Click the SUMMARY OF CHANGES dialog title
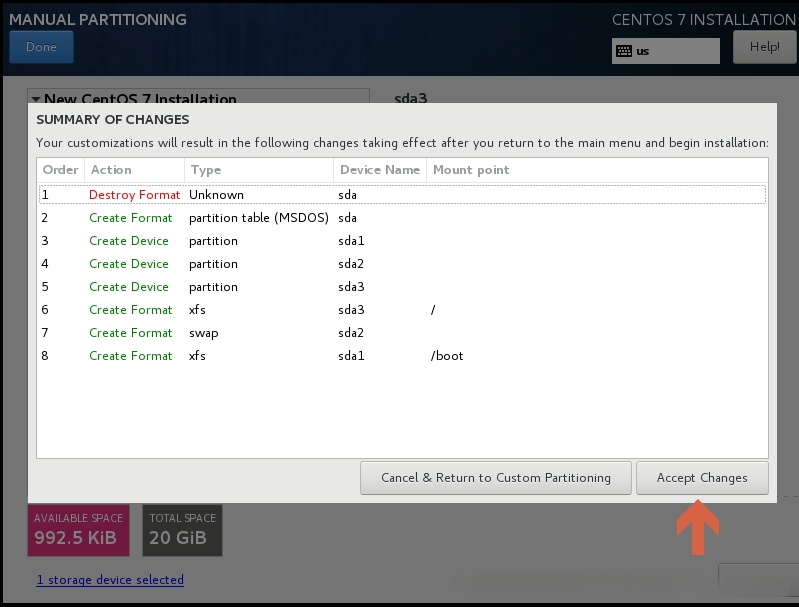This screenshot has height=607, width=799. point(113,119)
